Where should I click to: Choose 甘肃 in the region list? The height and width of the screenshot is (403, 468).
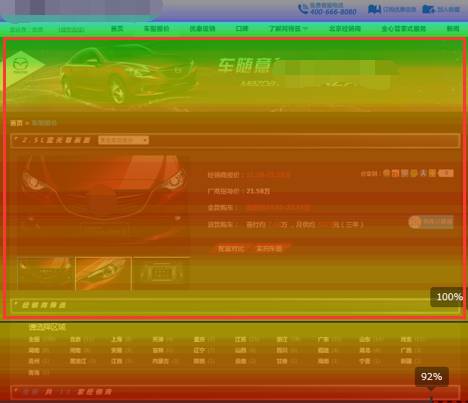(x=282, y=361)
